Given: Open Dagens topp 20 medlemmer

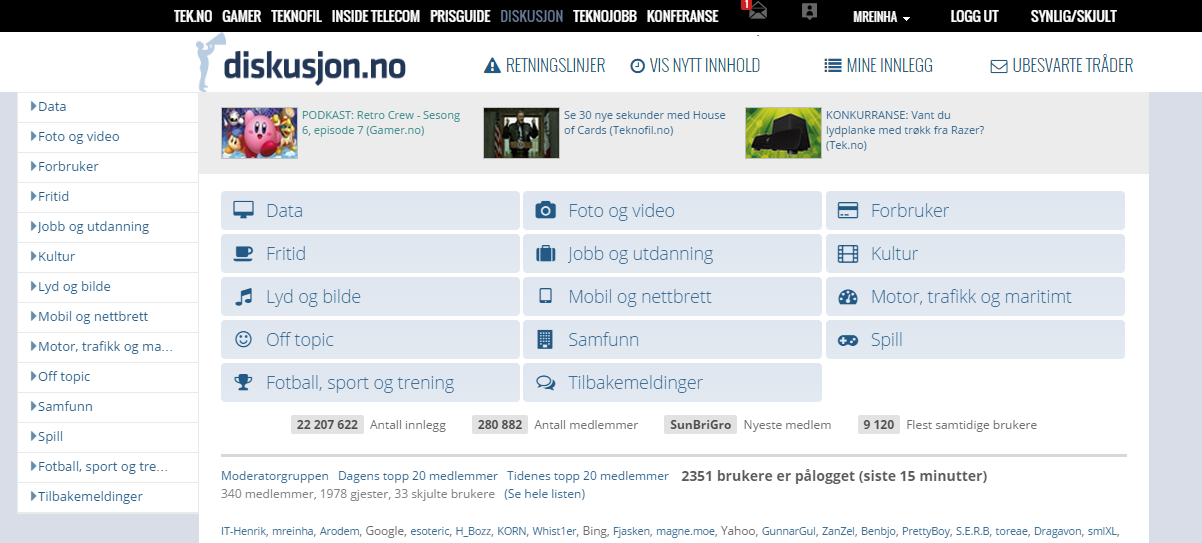Looking at the screenshot, I should pos(418,476).
